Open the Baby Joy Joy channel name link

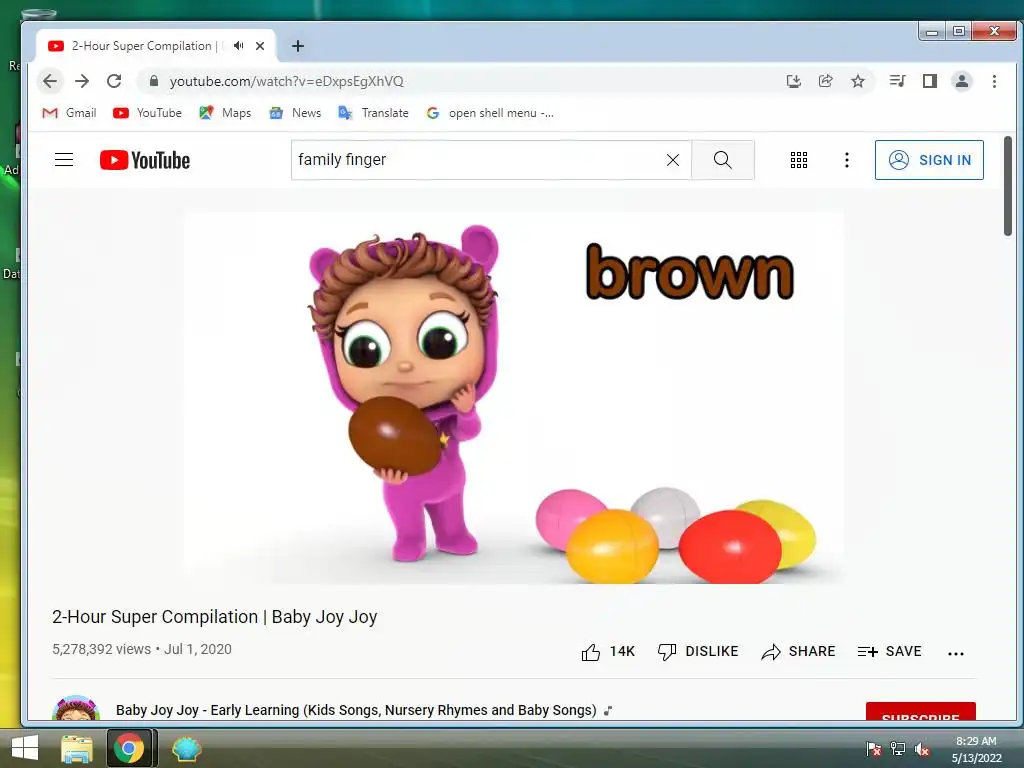pos(356,710)
